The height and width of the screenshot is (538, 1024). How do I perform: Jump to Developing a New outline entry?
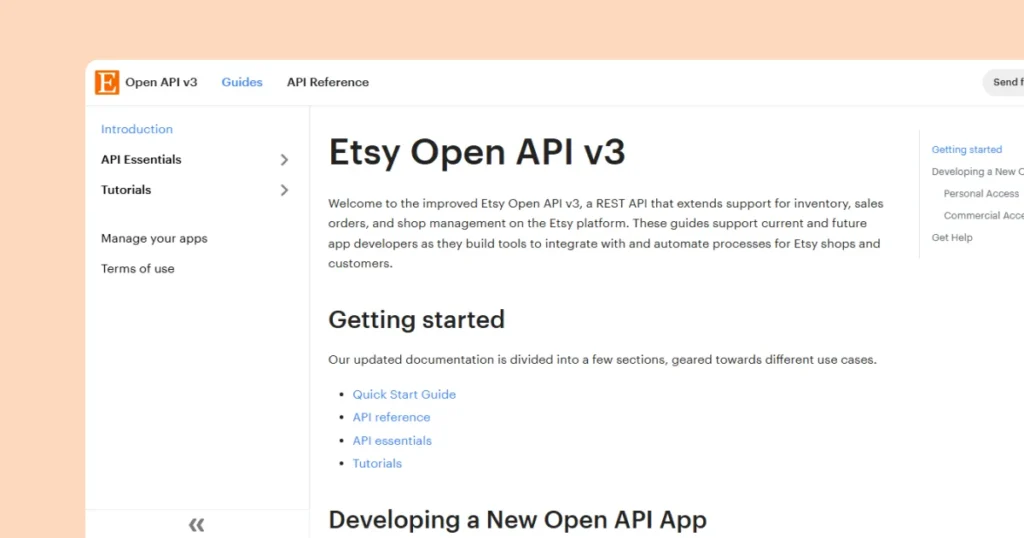978,172
